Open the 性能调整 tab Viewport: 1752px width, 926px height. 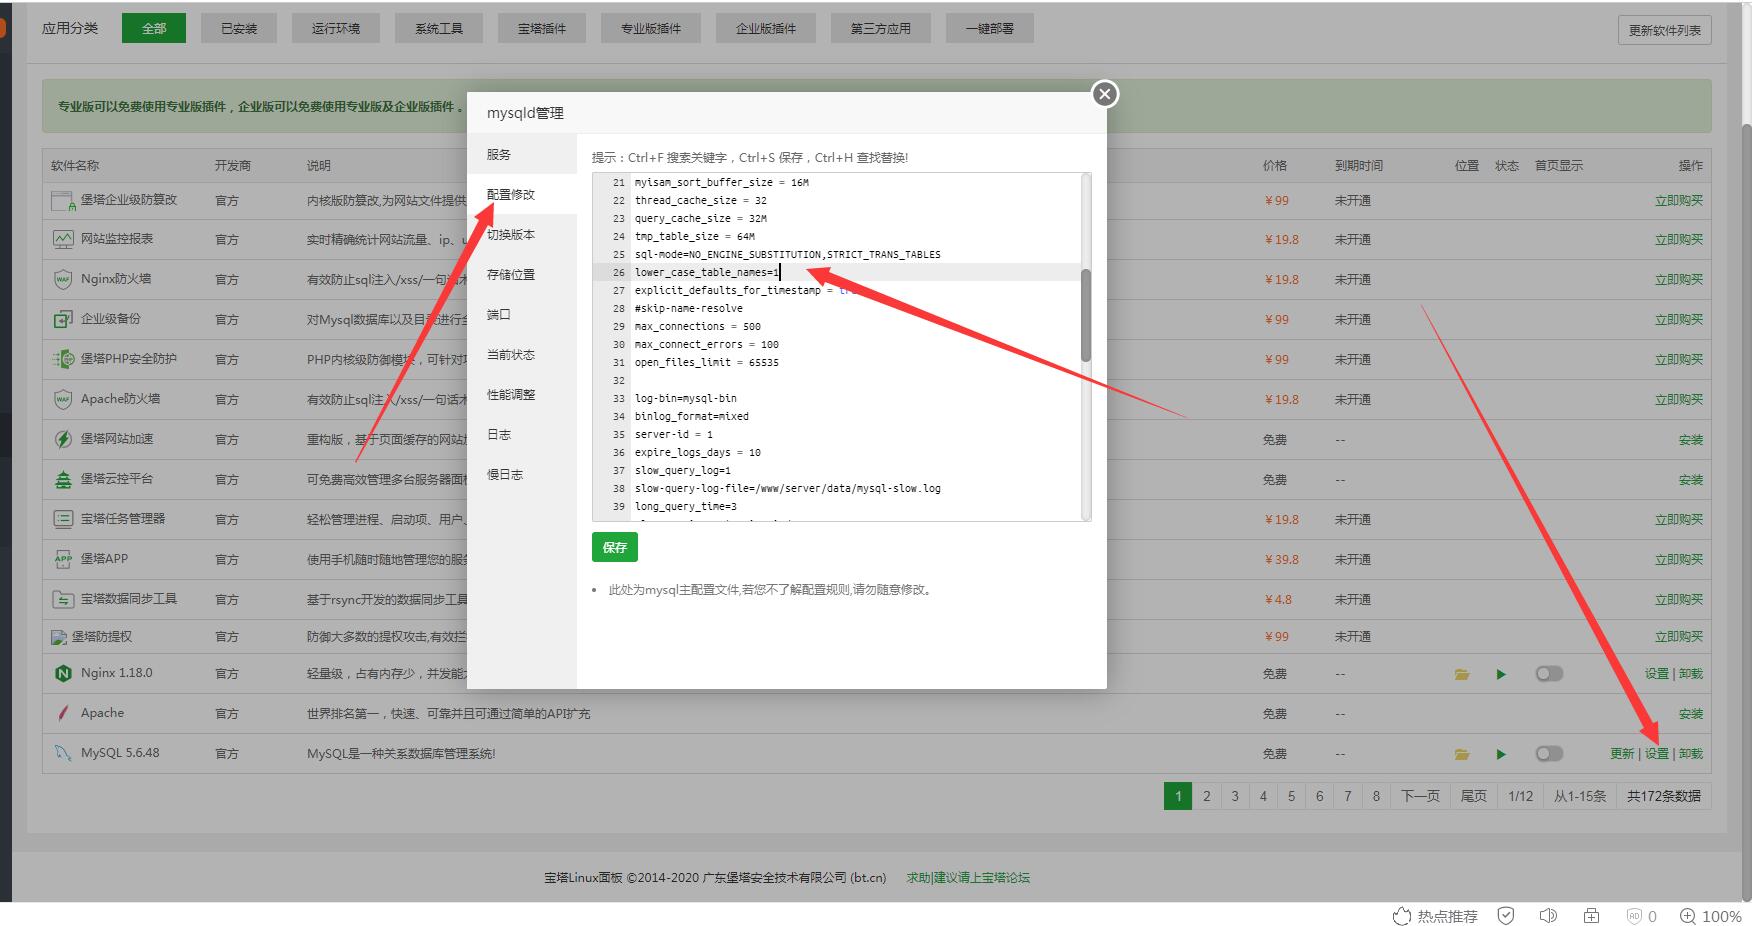[511, 394]
